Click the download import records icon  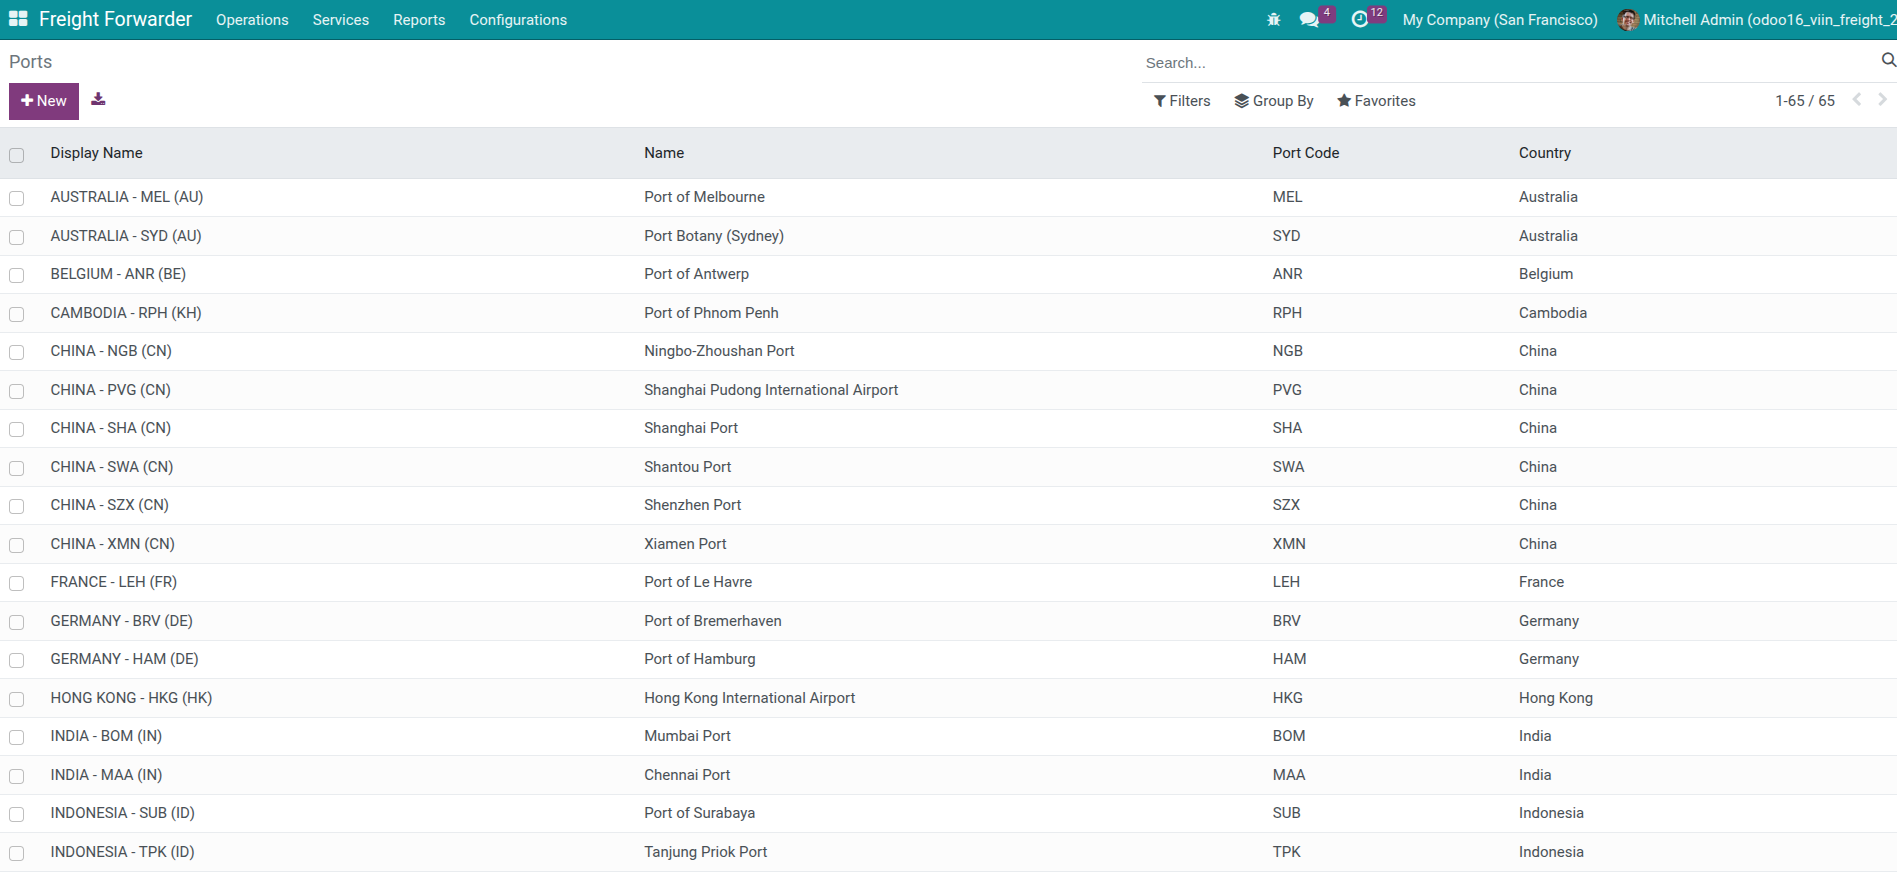[x=98, y=99]
